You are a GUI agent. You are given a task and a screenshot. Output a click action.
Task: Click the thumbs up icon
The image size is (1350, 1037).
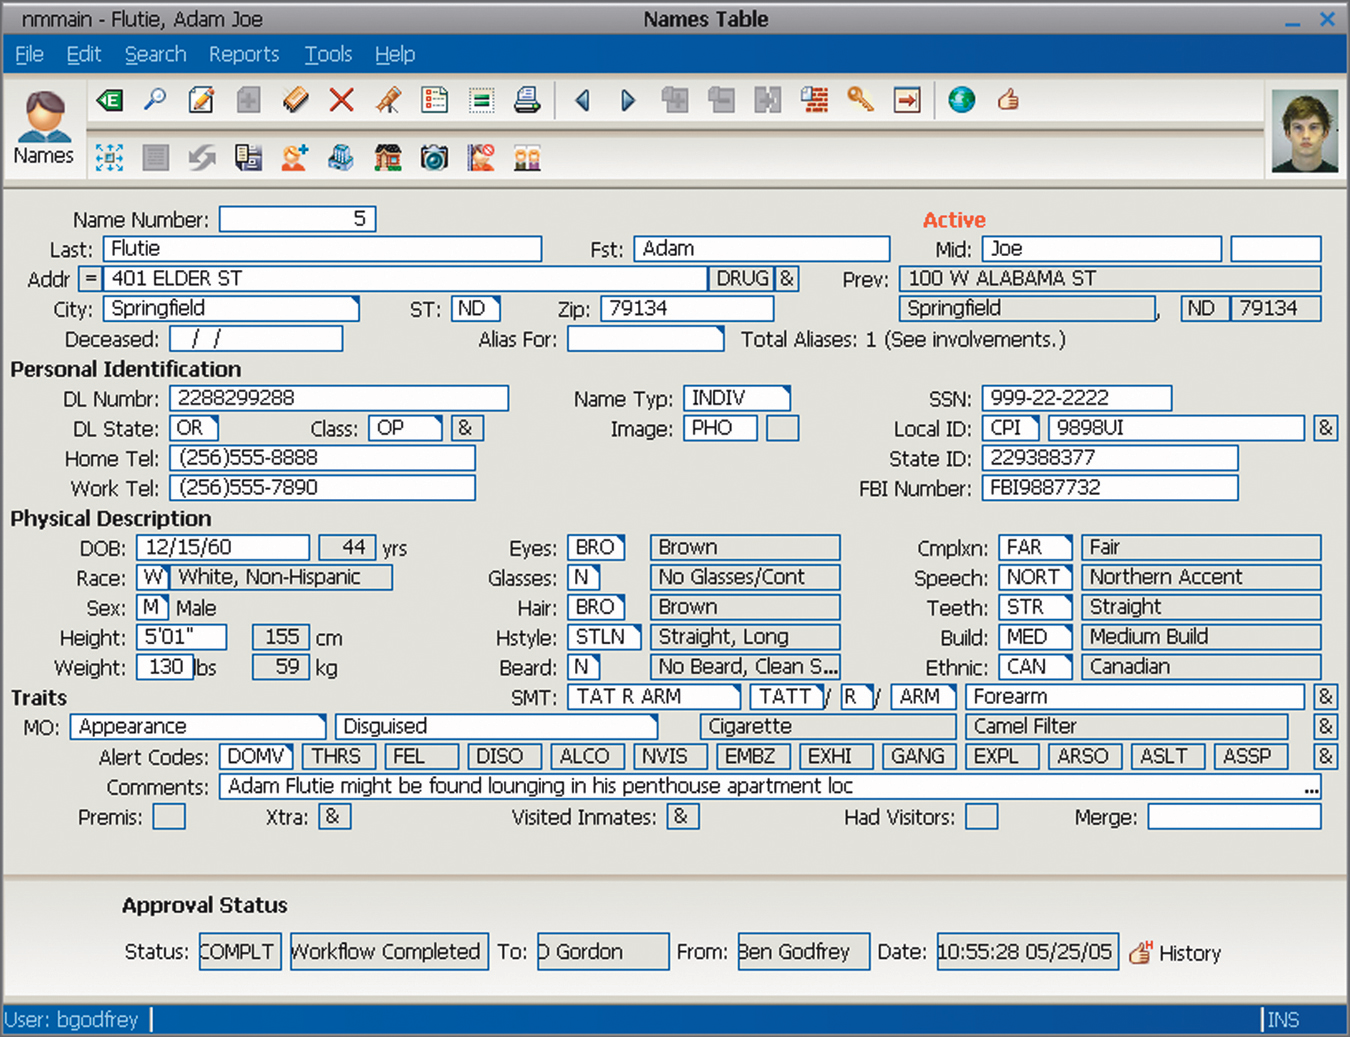pos(1008,100)
